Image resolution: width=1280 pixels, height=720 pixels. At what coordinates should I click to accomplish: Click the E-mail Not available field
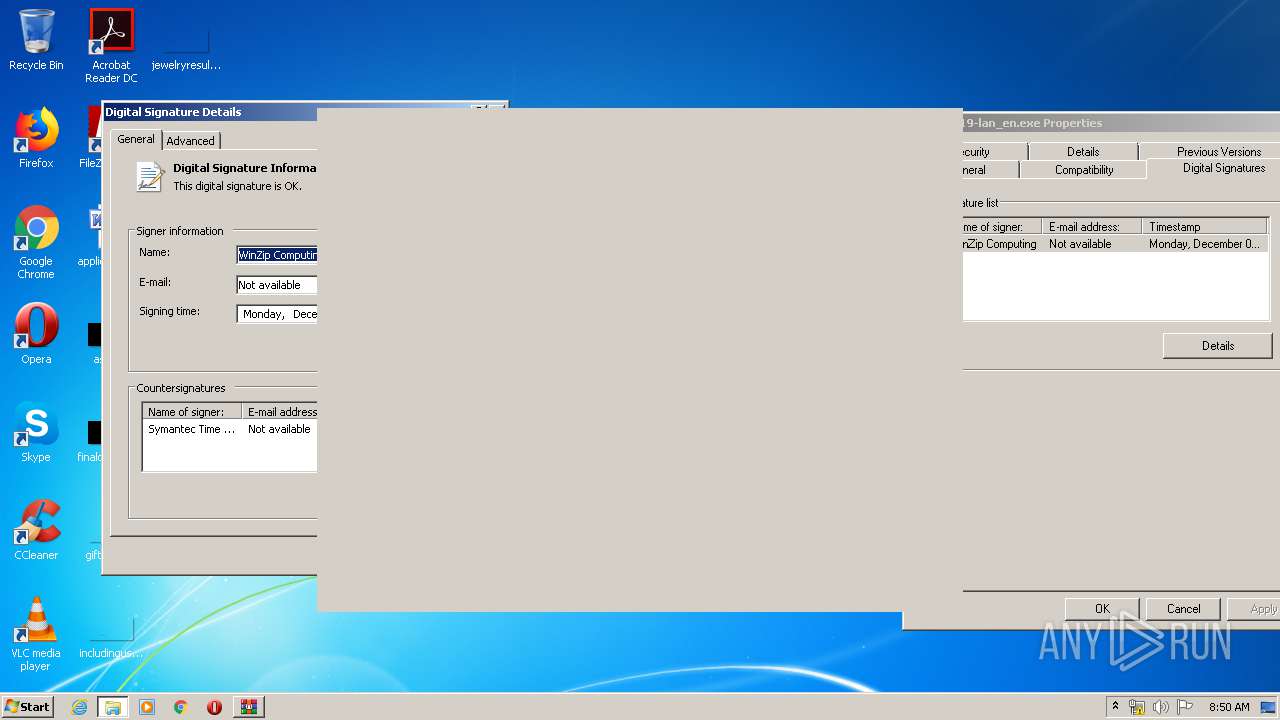click(x=277, y=285)
